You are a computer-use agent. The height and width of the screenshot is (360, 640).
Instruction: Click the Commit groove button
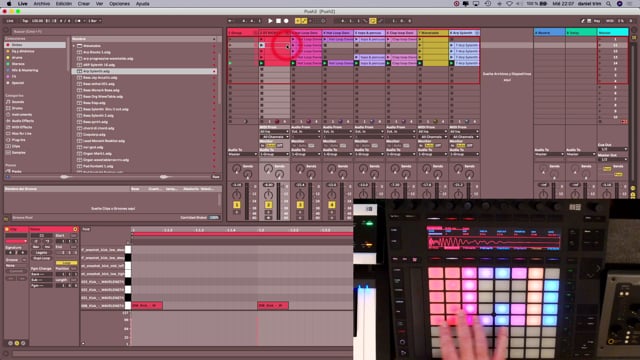tap(16, 271)
